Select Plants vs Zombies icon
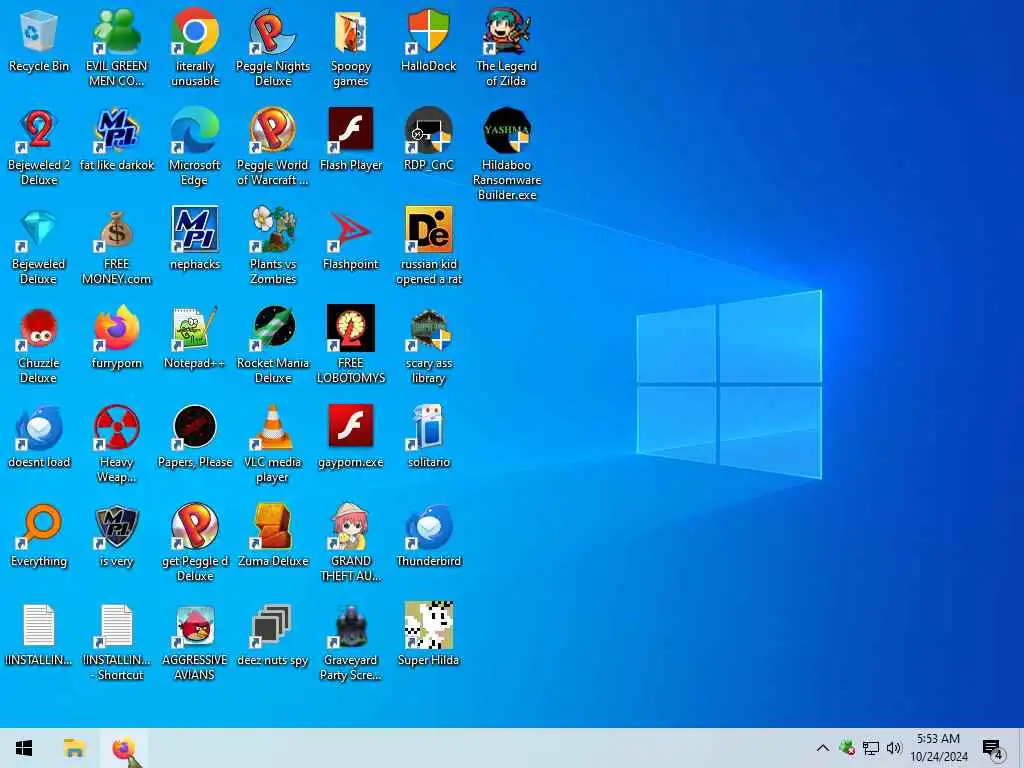The height and width of the screenshot is (768, 1024). 273,246
